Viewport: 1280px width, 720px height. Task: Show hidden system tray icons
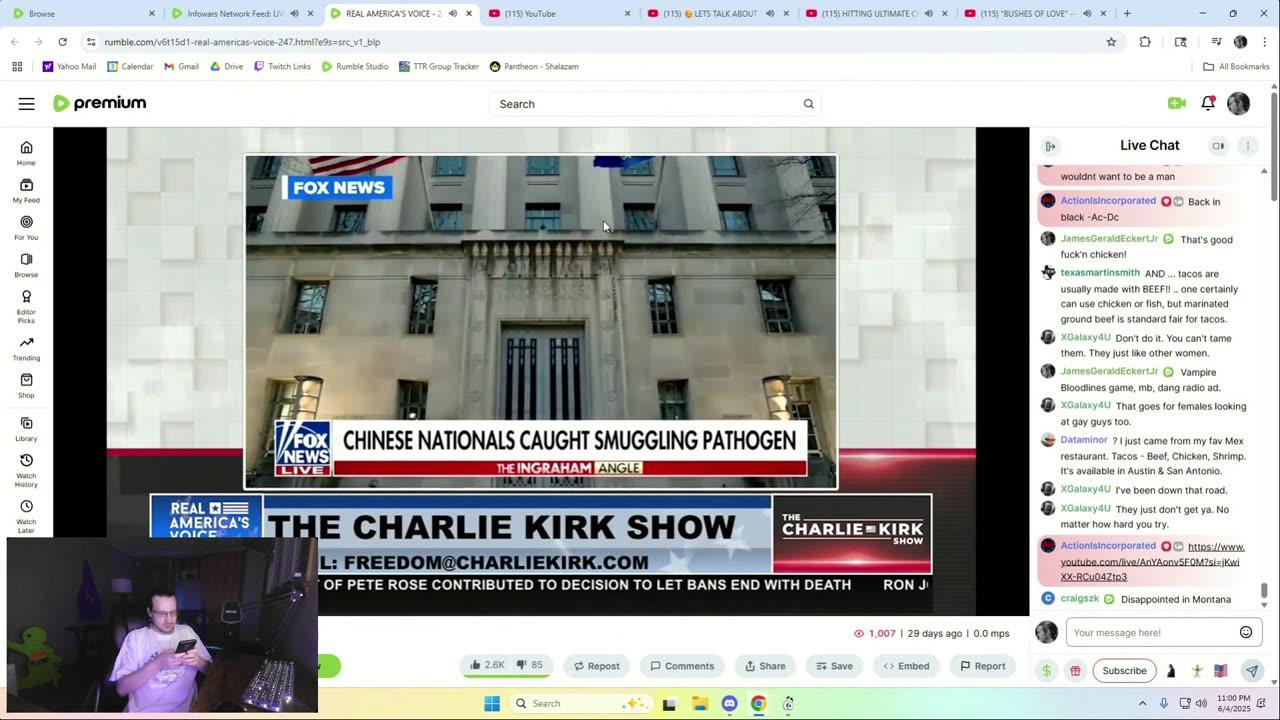point(1142,703)
